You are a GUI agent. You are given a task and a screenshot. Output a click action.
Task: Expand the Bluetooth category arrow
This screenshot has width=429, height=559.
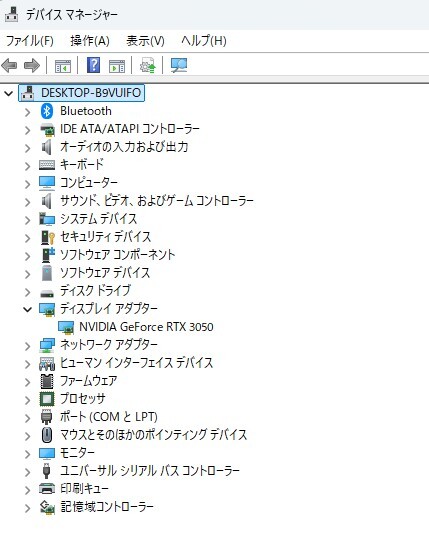[x=27, y=112]
